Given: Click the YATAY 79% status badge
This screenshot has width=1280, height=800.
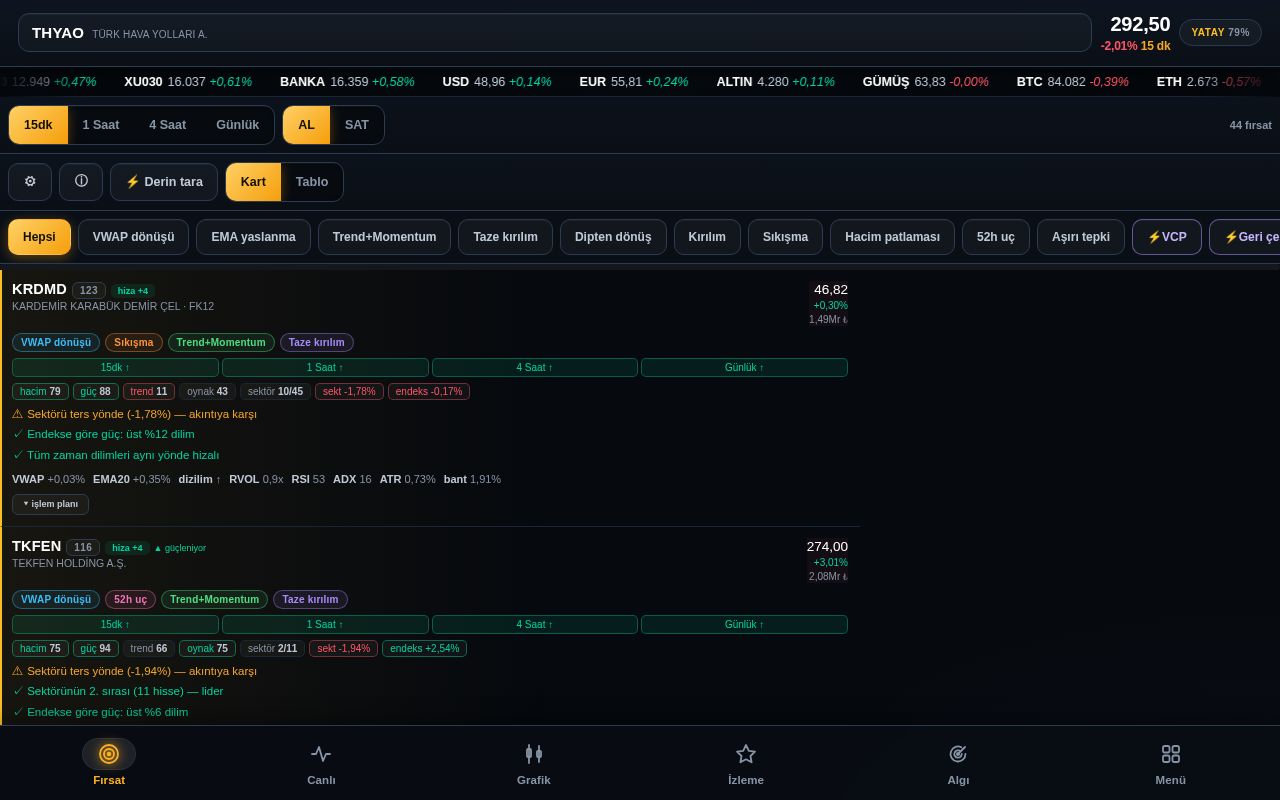Looking at the screenshot, I should point(1220,33).
